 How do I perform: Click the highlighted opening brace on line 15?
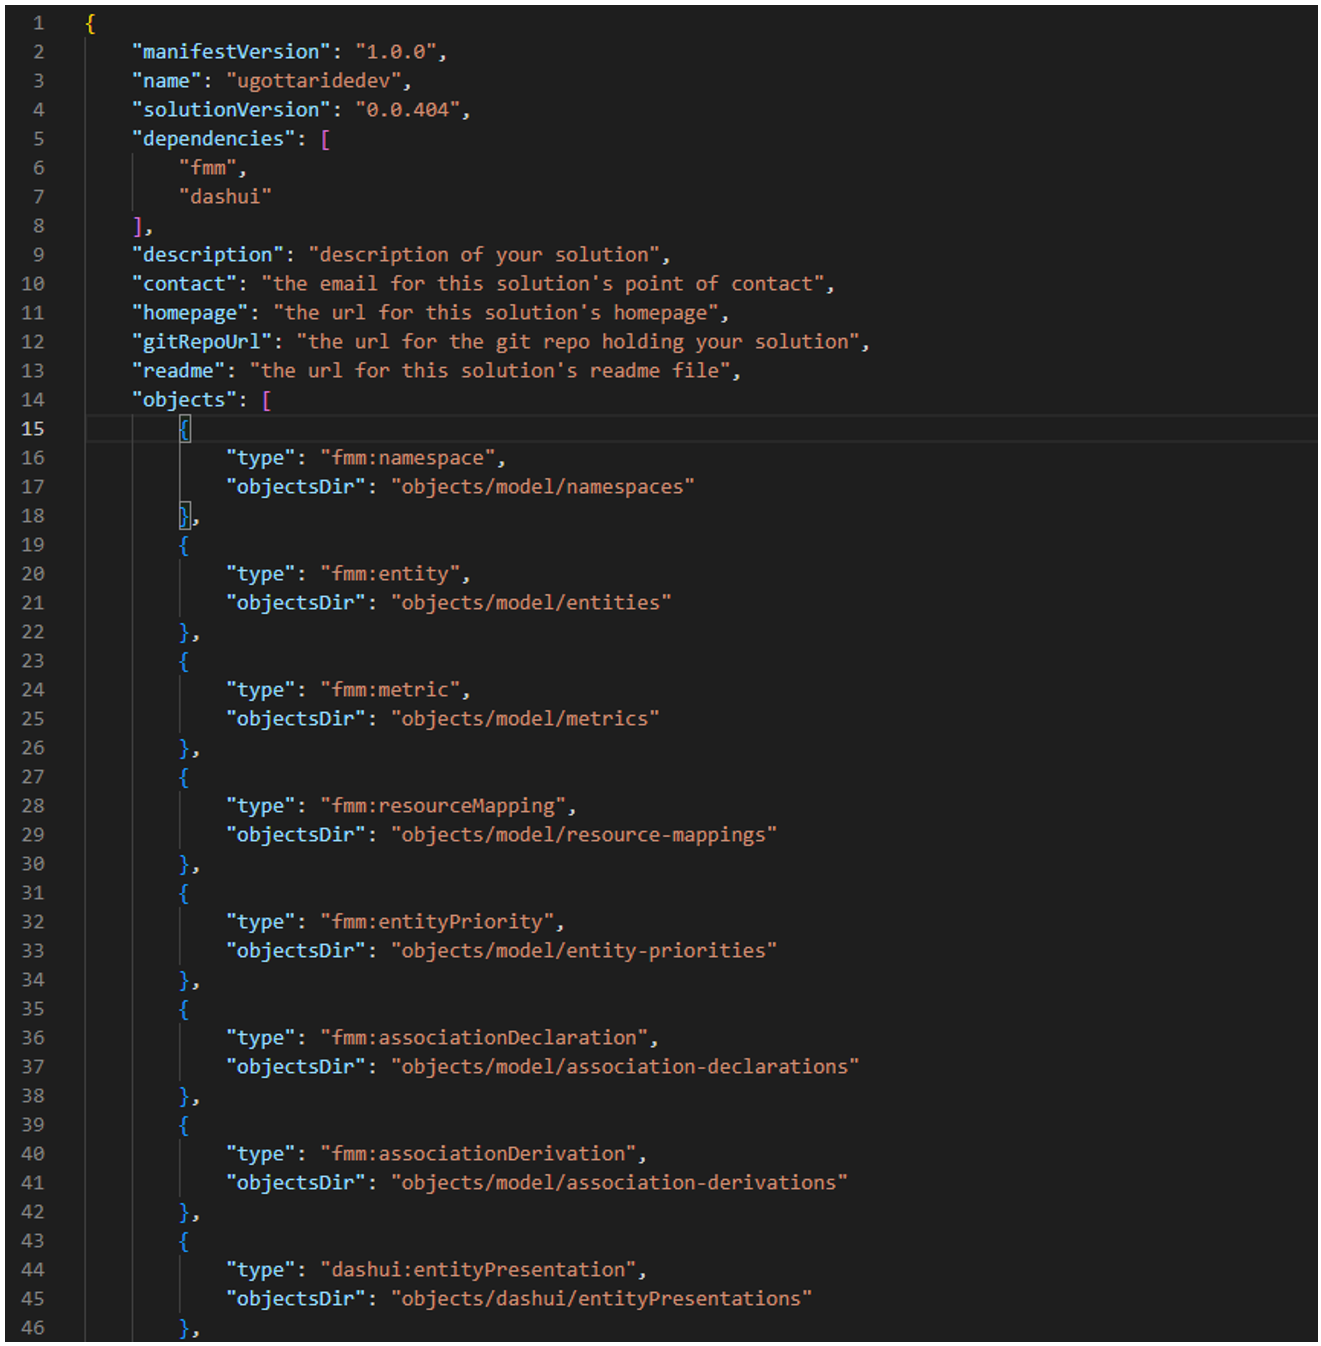[184, 429]
